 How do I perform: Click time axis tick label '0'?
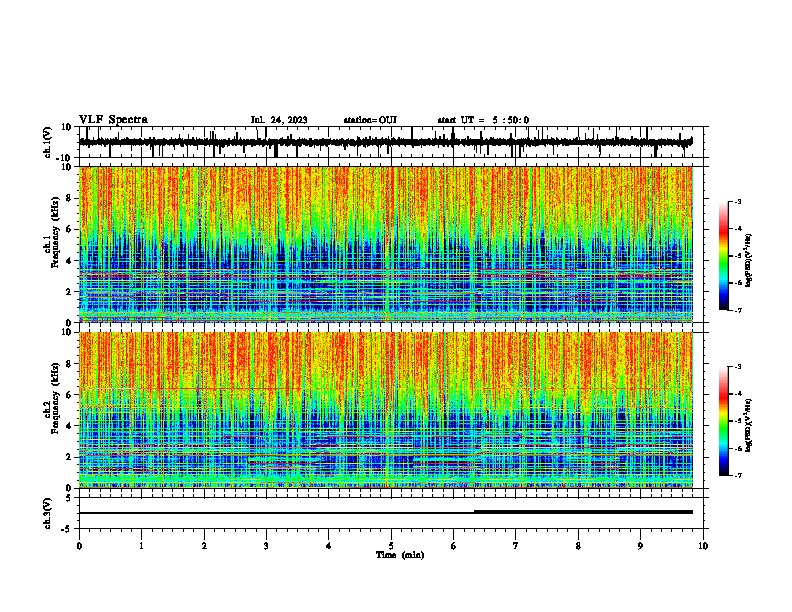pos(79,546)
